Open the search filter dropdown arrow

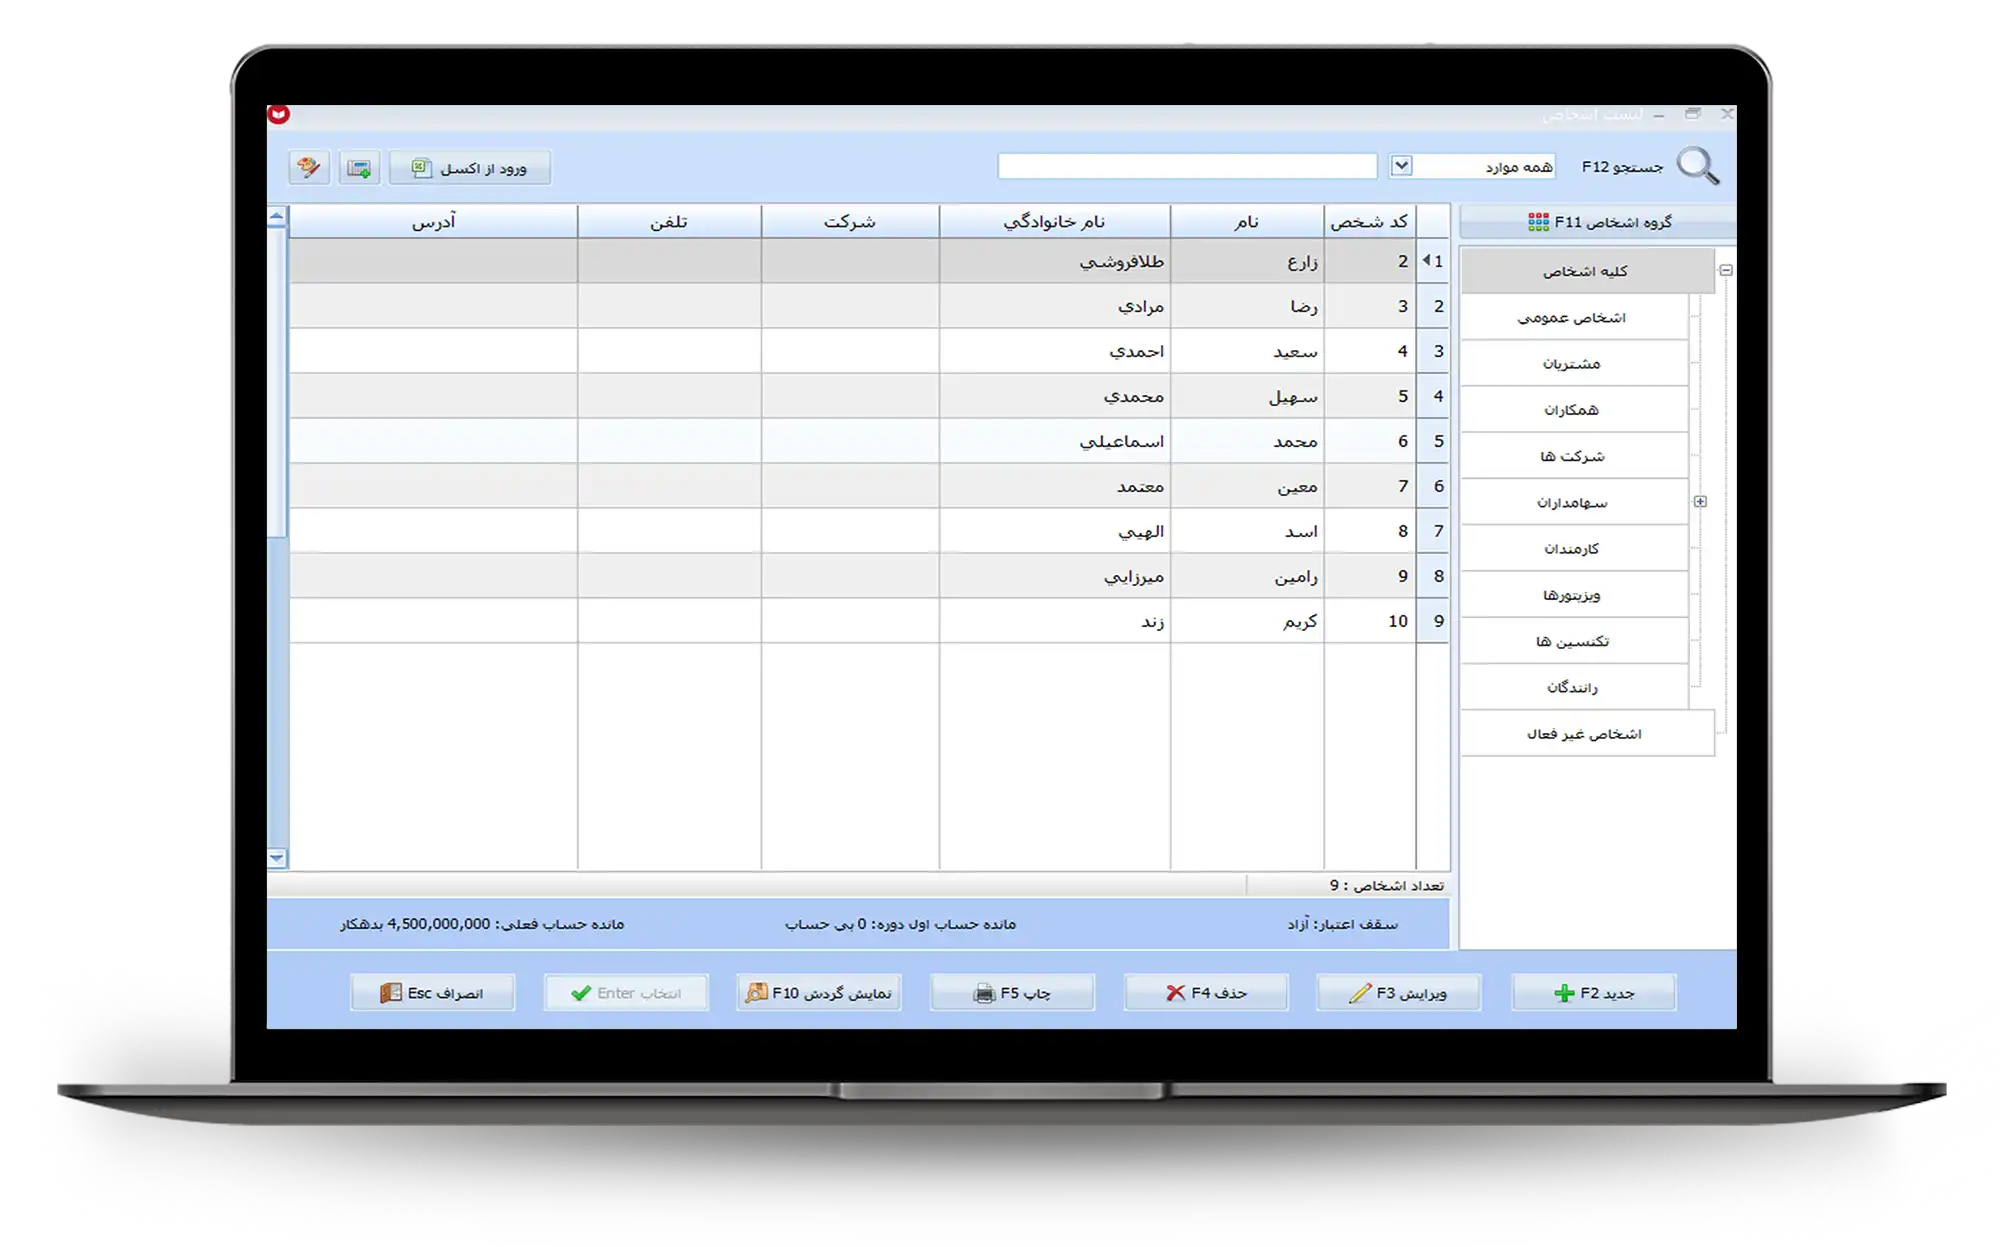tap(1401, 166)
